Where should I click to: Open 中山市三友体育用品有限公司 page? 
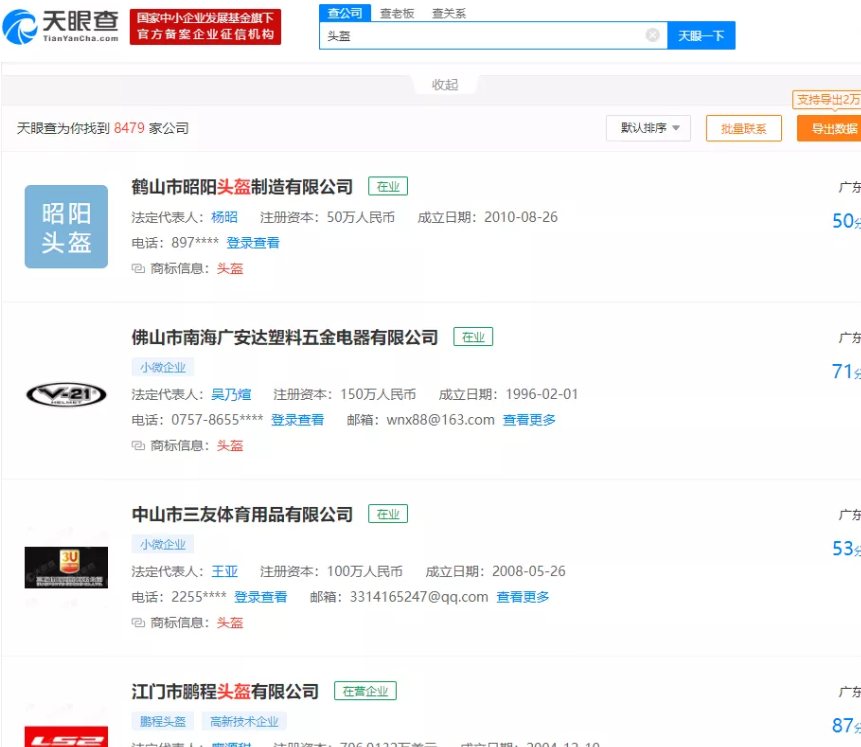point(242,515)
